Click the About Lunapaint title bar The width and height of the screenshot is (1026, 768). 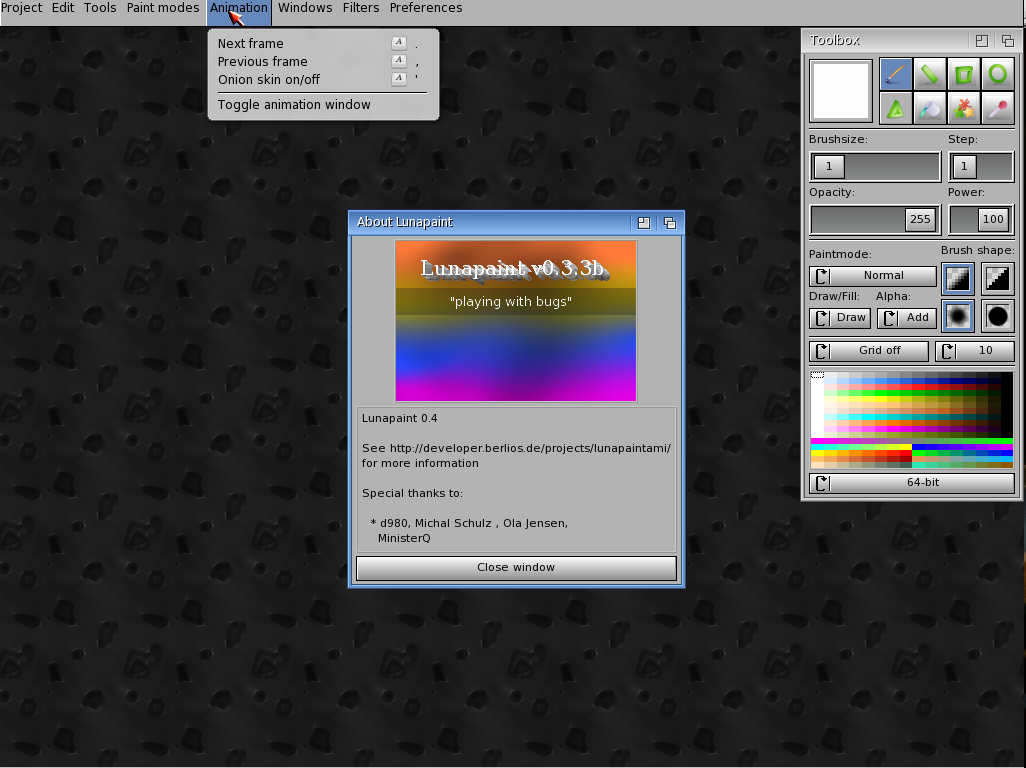tap(491, 222)
